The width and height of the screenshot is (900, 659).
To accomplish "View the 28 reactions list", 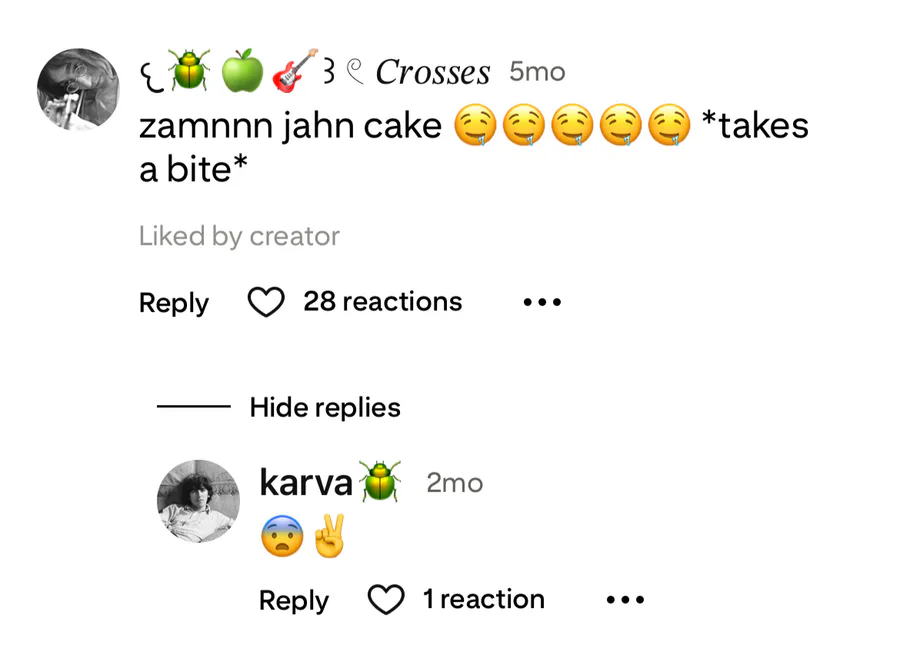I will pyautogui.click(x=382, y=302).
